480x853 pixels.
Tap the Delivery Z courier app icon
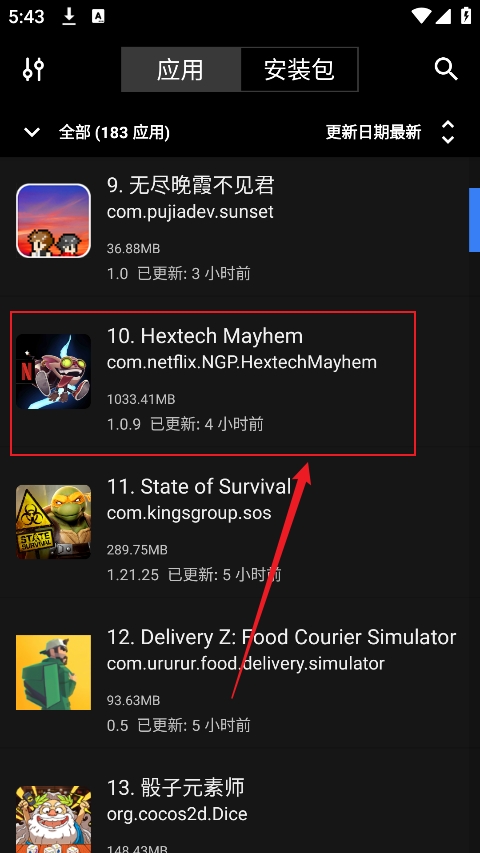(x=53, y=672)
